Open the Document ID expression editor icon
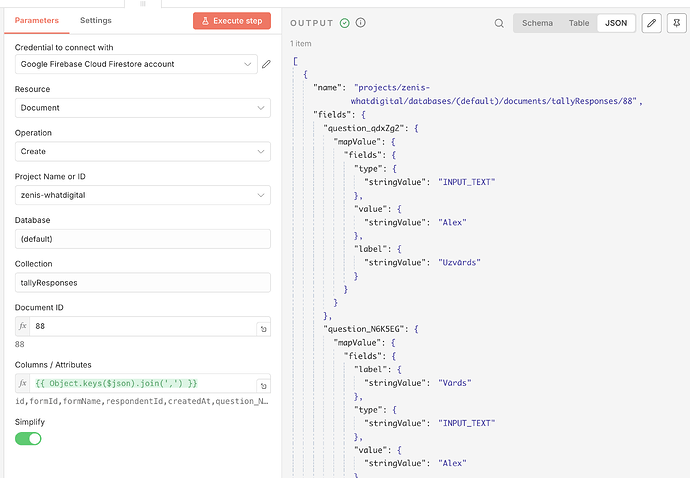 click(x=263, y=329)
